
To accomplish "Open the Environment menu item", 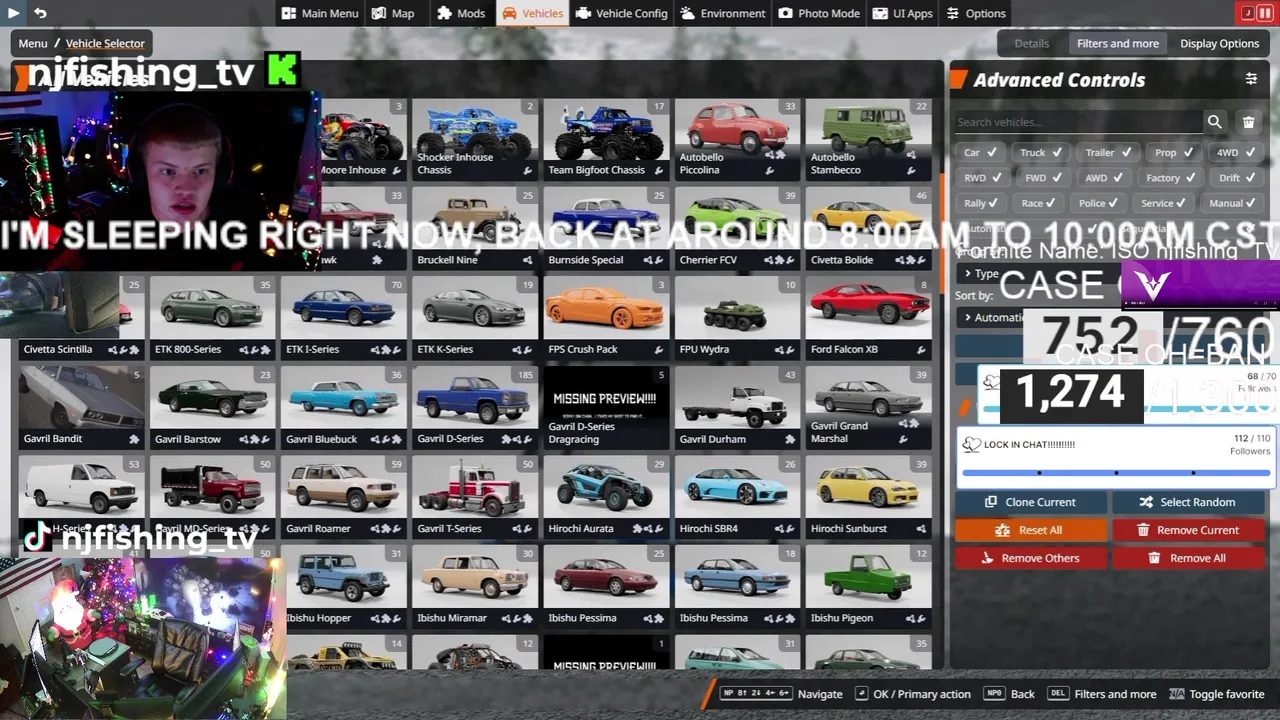I will pyautogui.click(x=724, y=13).
